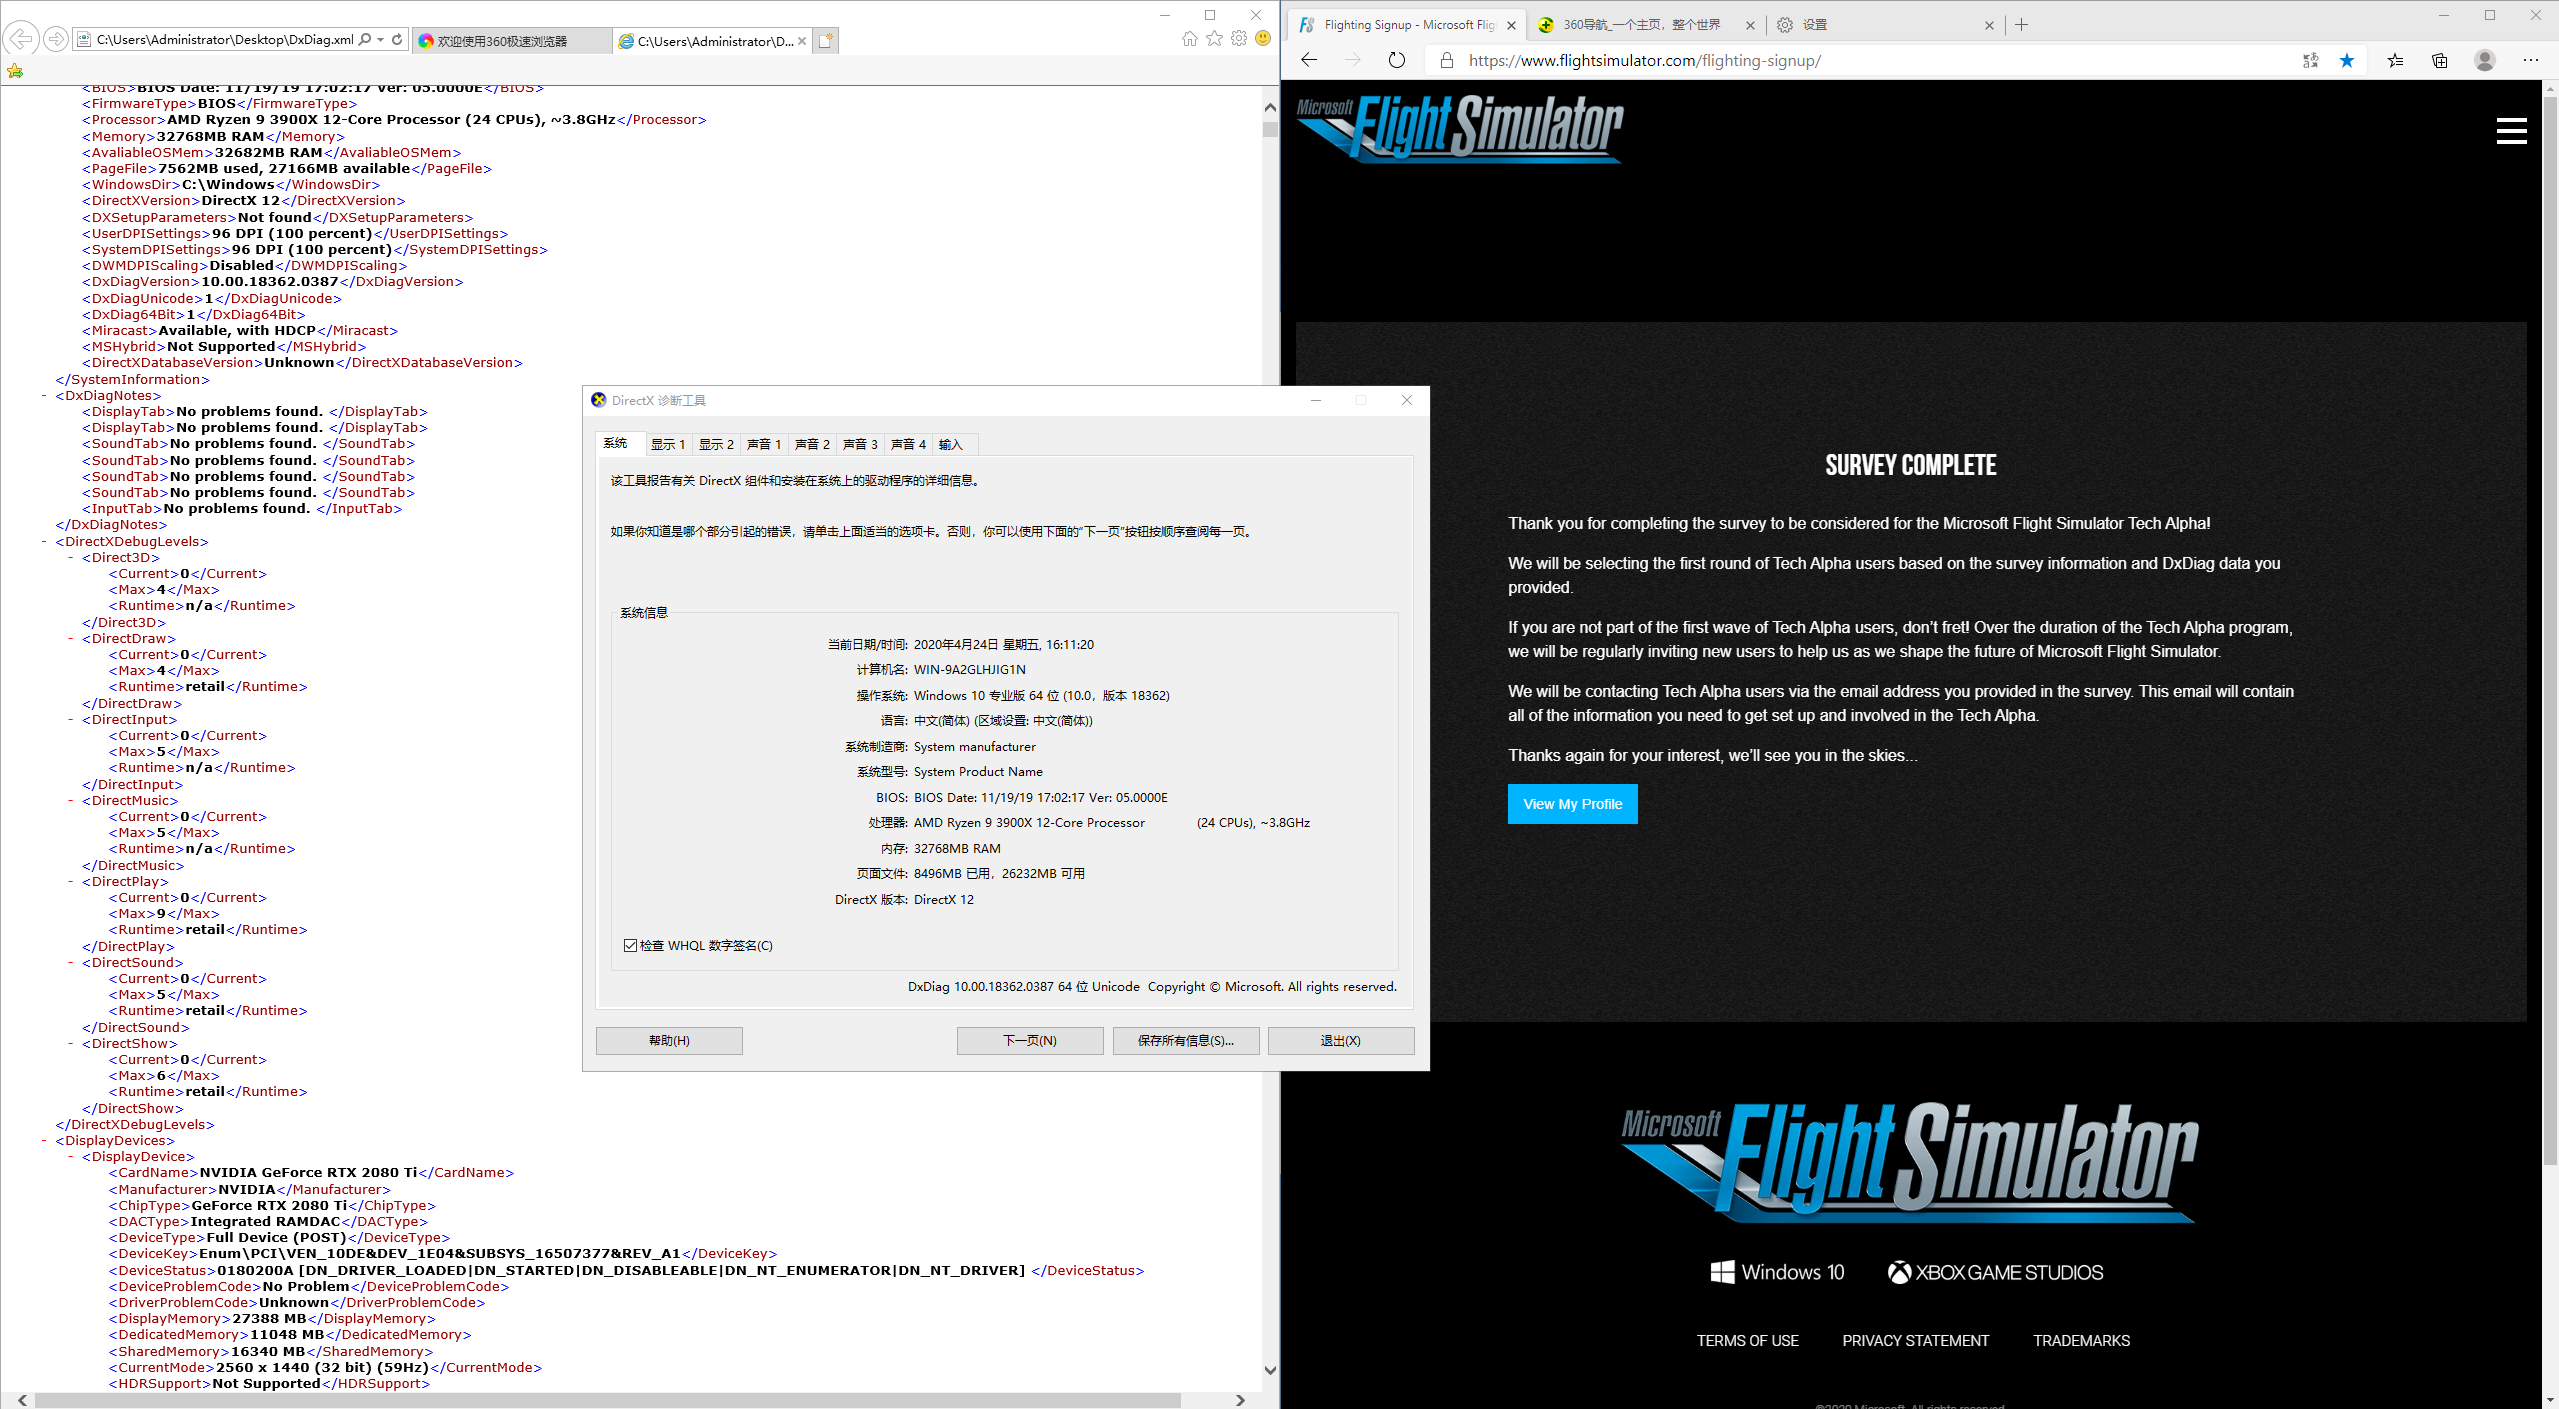
Task: Click 保存所有信息(S)... button
Action: 1186,1041
